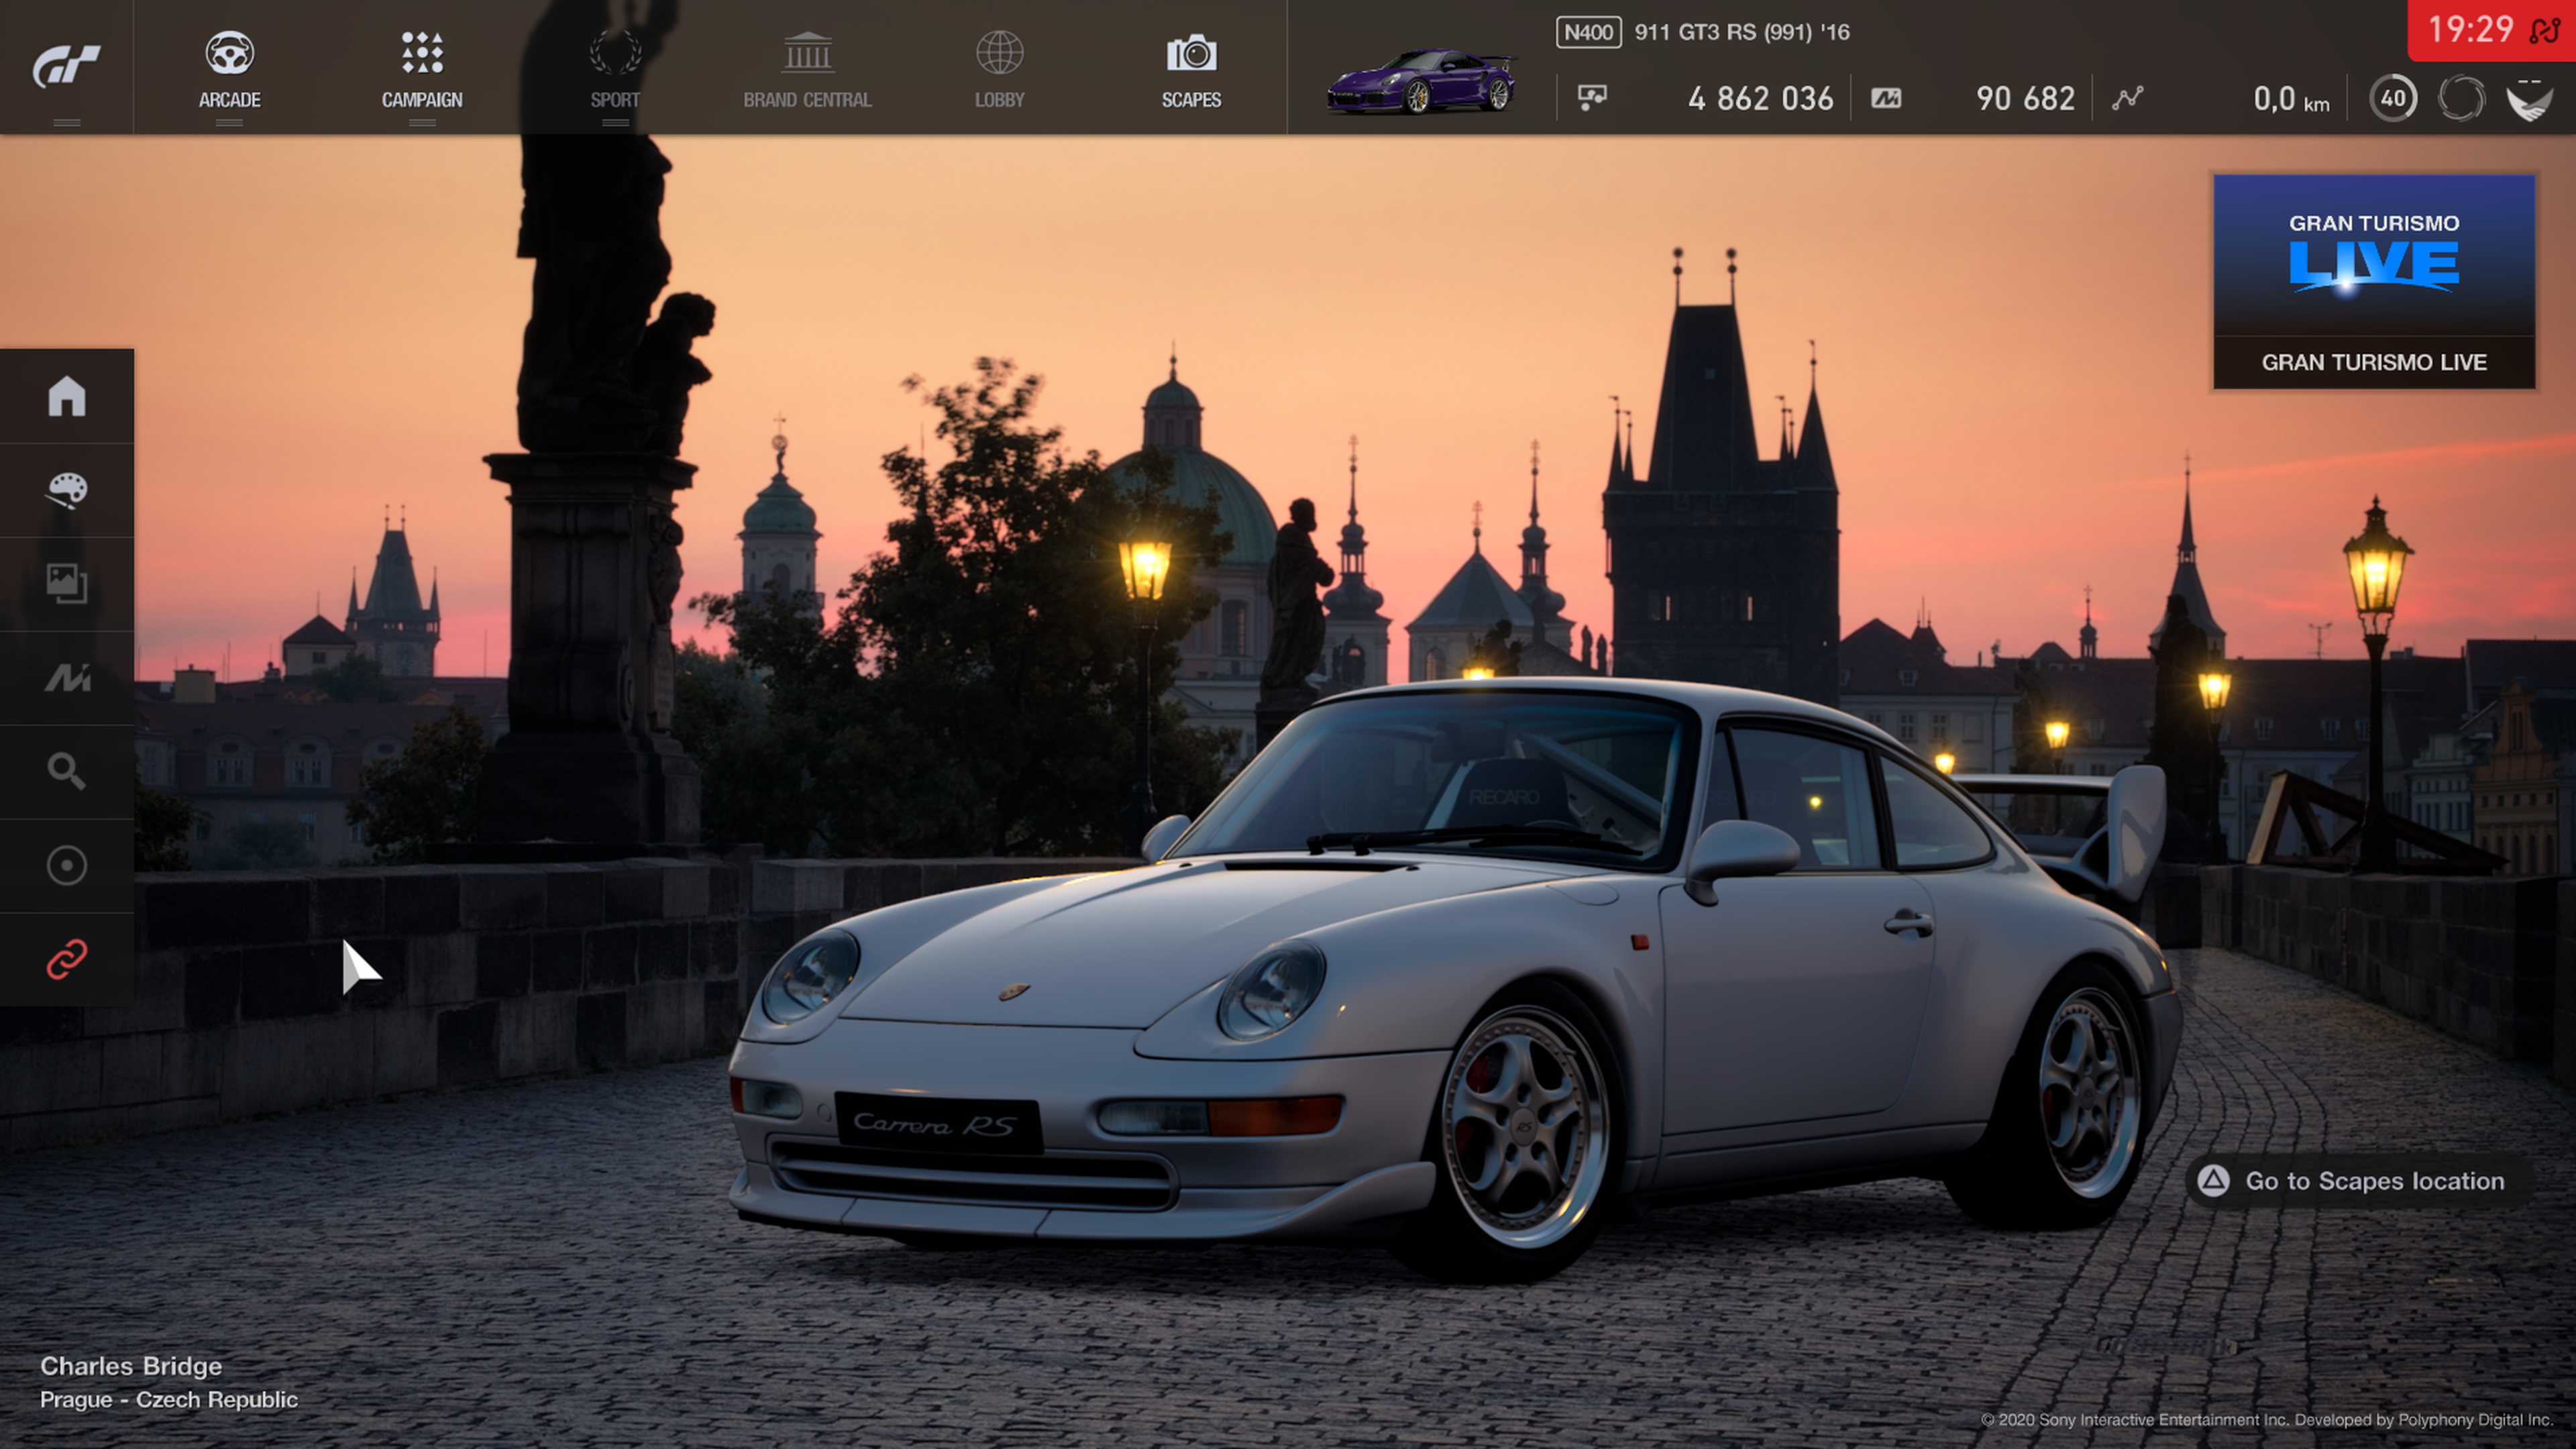Click the Brand Central building icon
The image size is (2576, 1449).
pos(807,52)
